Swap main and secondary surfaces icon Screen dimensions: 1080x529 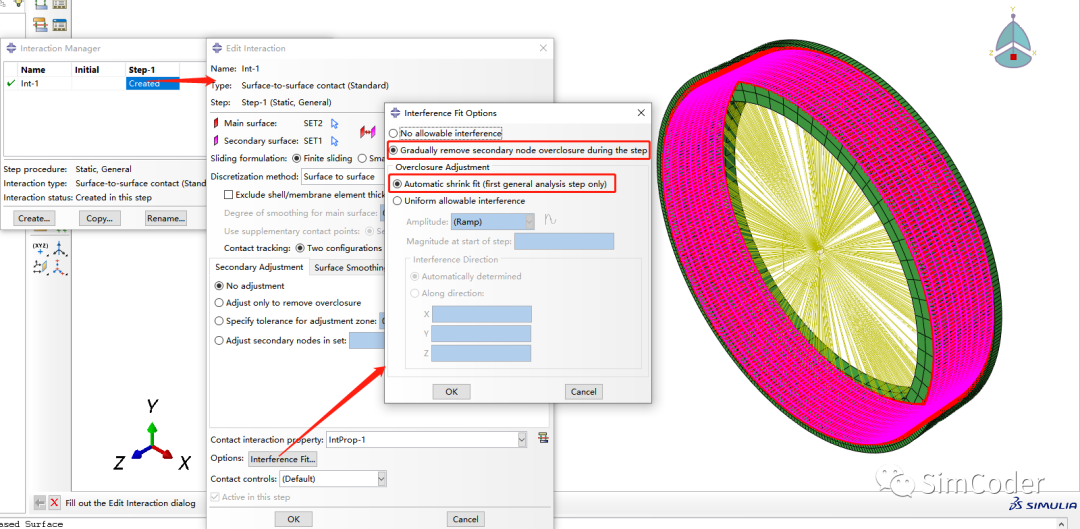pyautogui.click(x=366, y=132)
